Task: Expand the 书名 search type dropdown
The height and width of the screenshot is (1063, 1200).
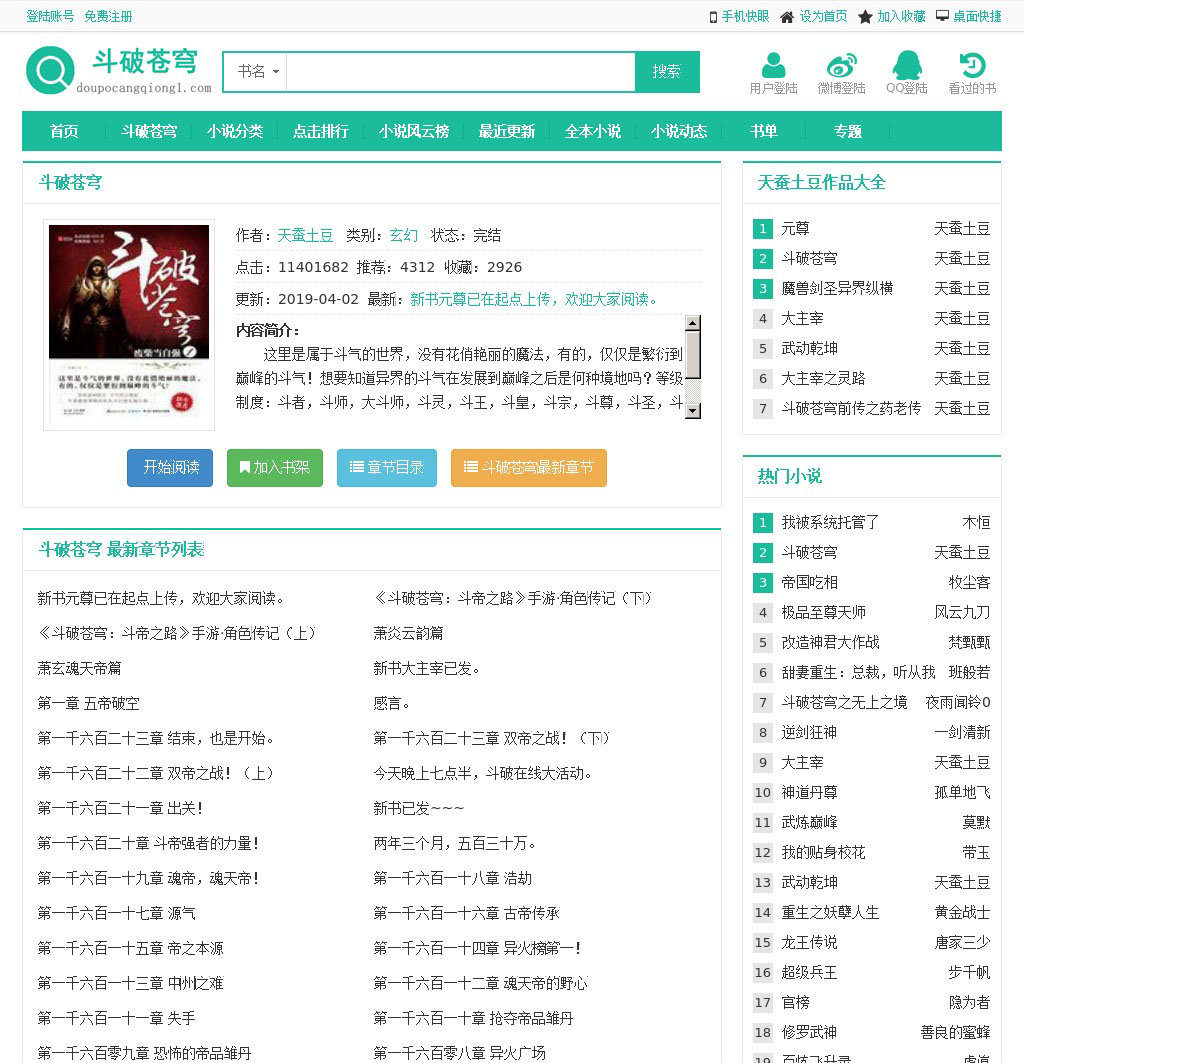Action: tap(257, 72)
